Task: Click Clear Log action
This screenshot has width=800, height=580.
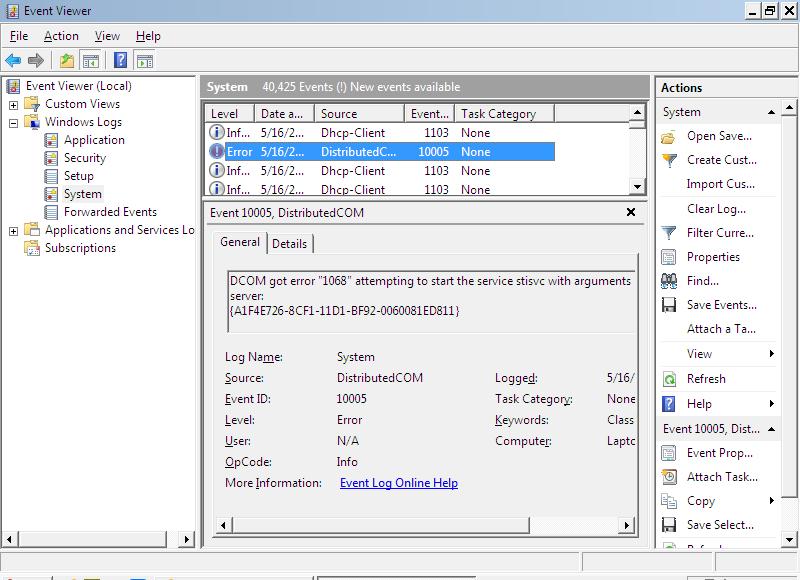Action: [716, 209]
